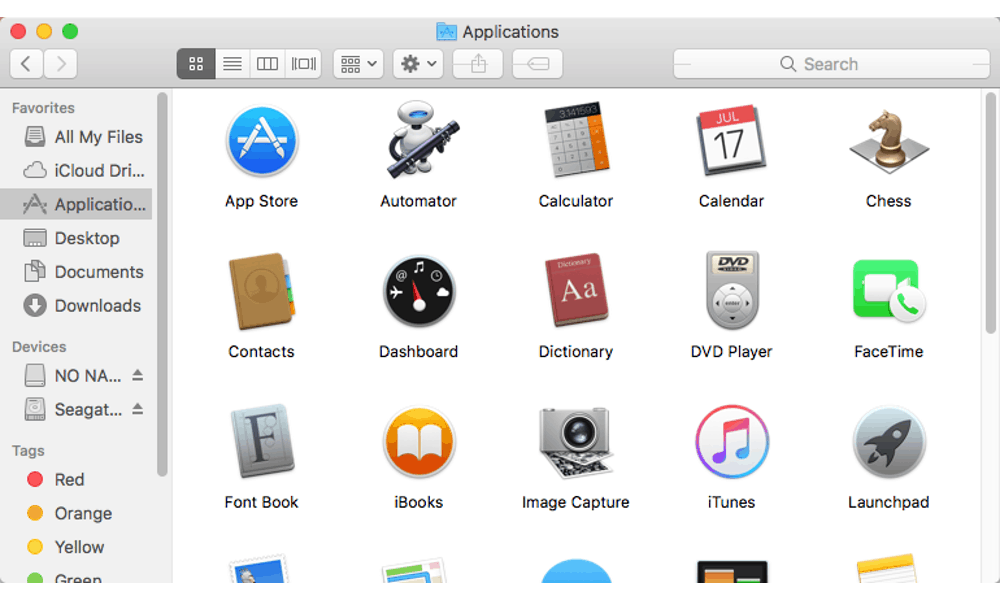Open the Dictionary app icon

(x=576, y=290)
